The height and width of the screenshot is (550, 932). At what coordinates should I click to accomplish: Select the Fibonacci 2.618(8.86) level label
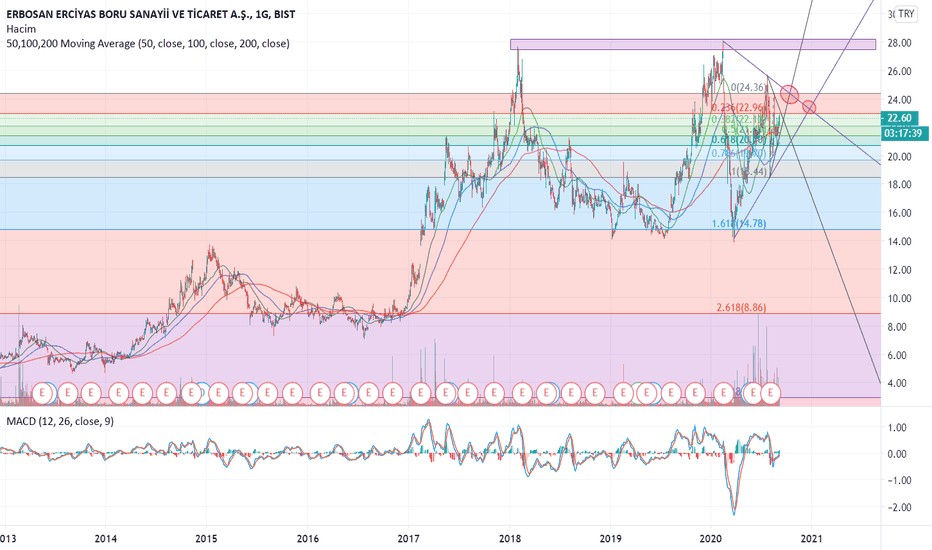click(x=741, y=307)
